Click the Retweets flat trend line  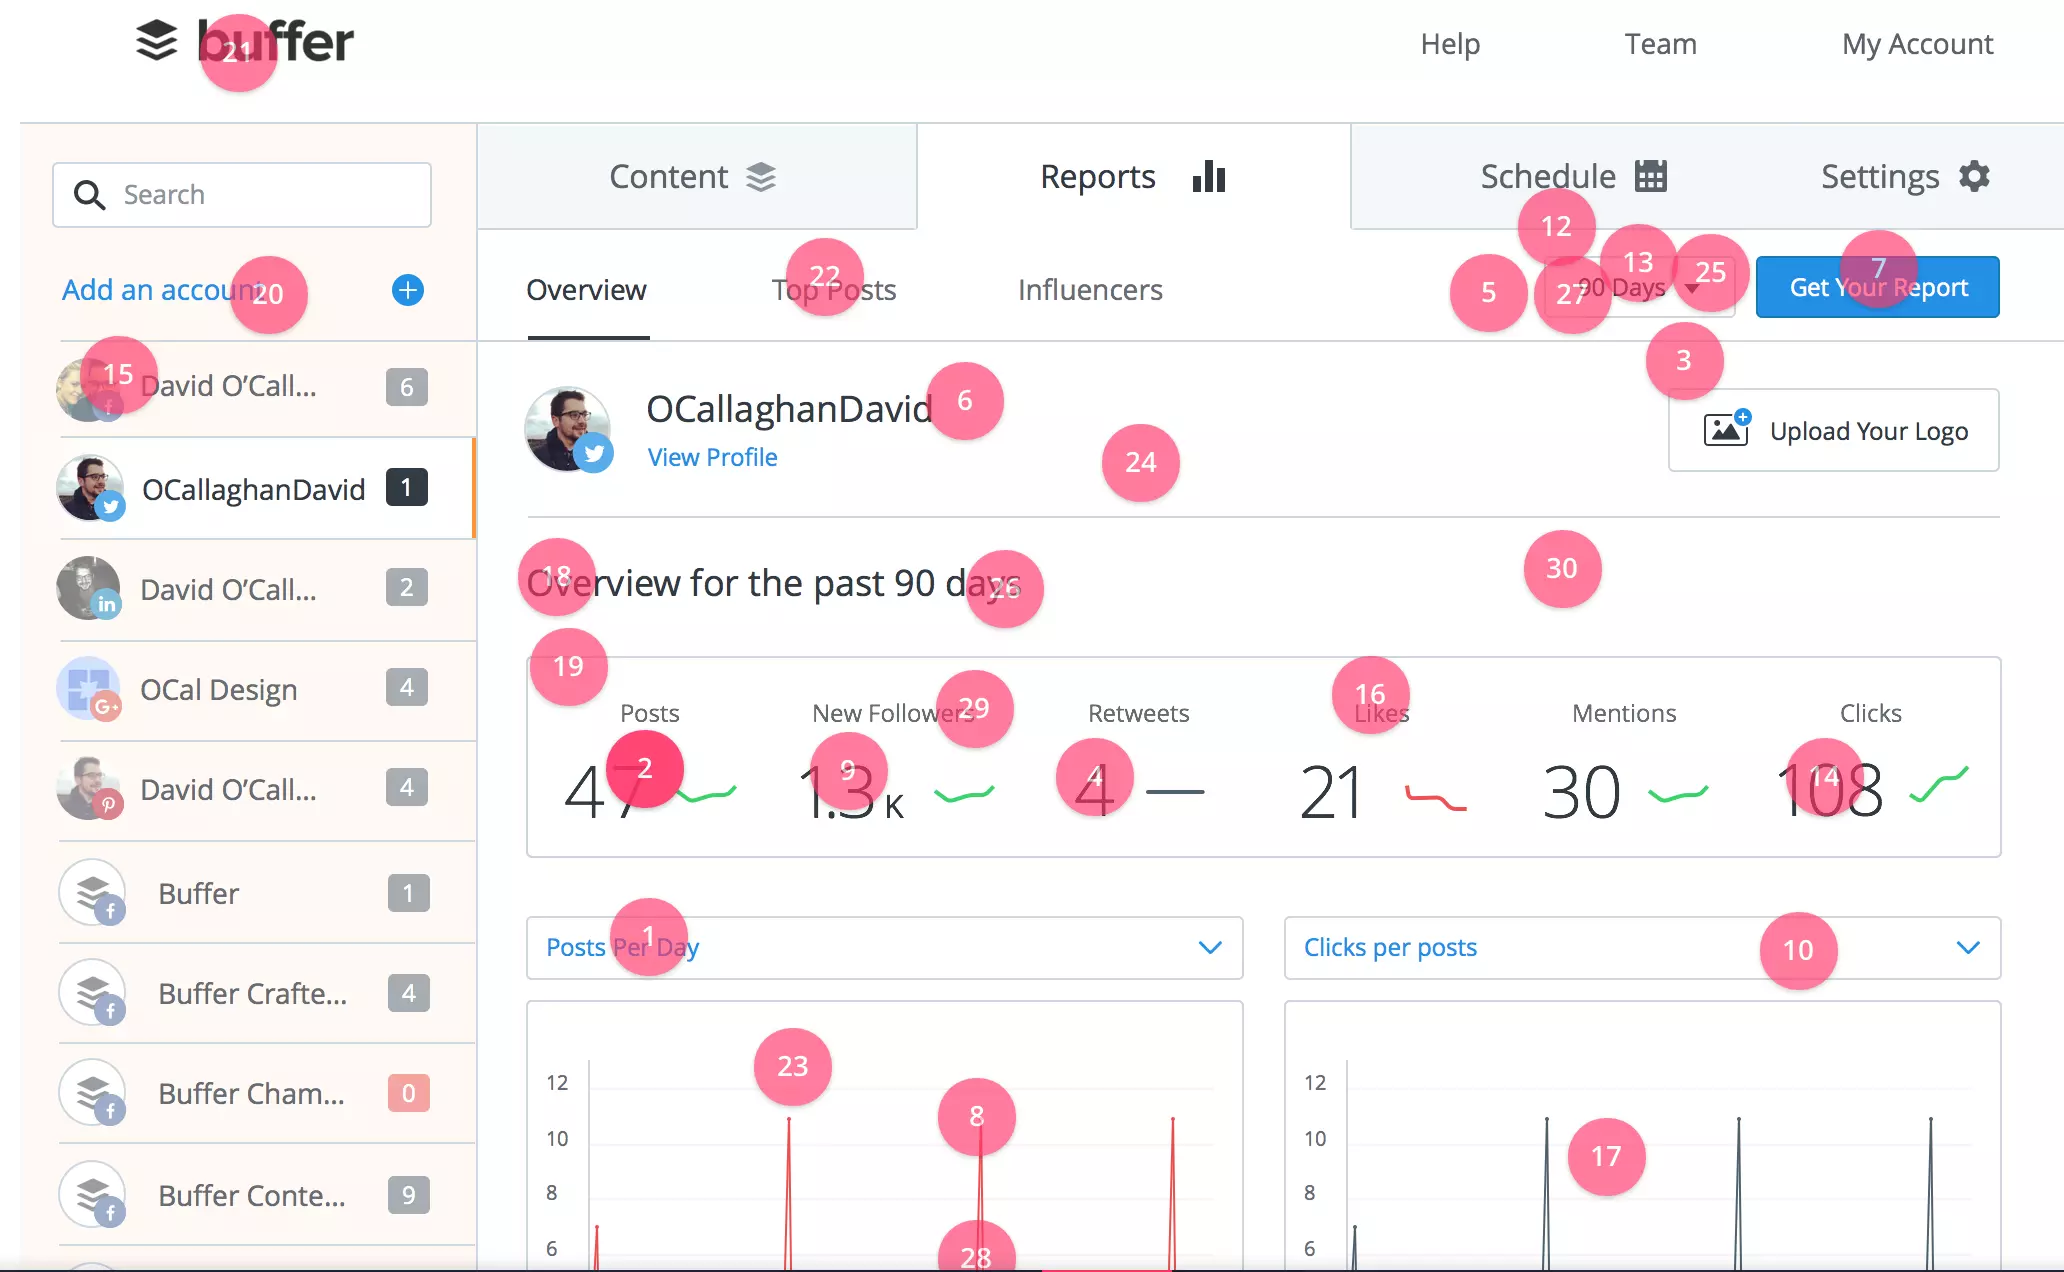point(1175,792)
